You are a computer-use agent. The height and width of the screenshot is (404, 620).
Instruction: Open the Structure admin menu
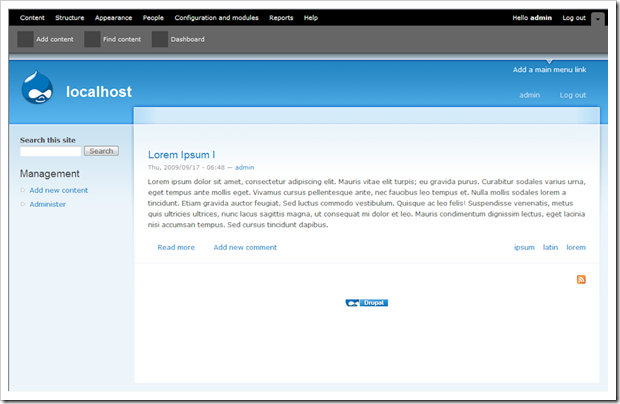(70, 18)
